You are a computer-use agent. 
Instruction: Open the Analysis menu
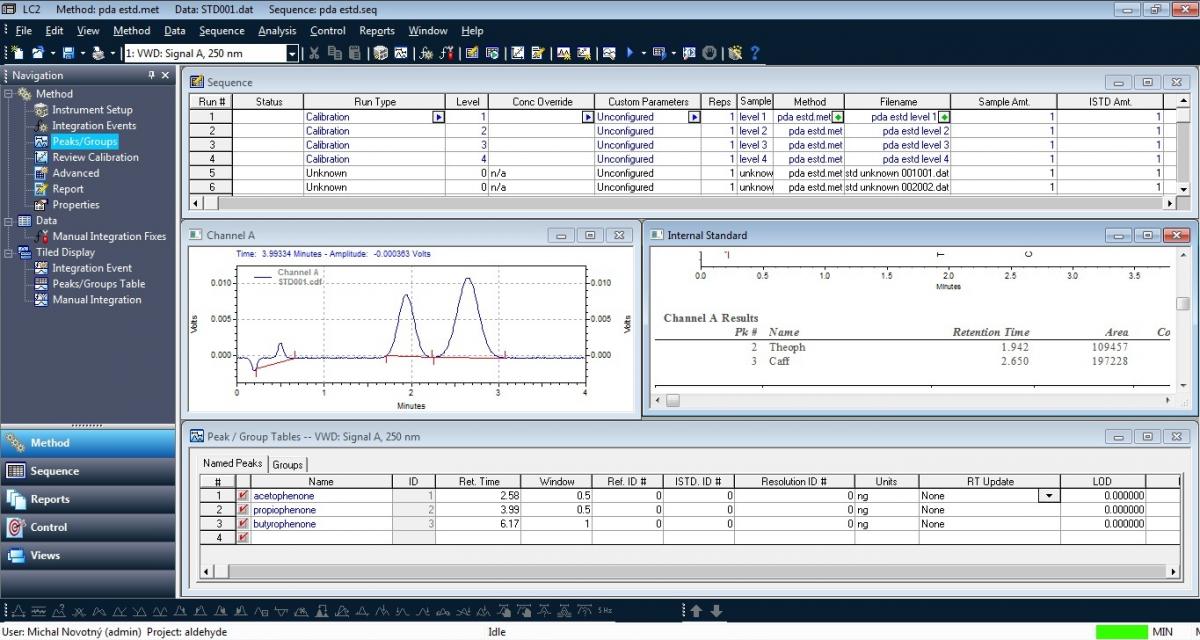pos(277,31)
